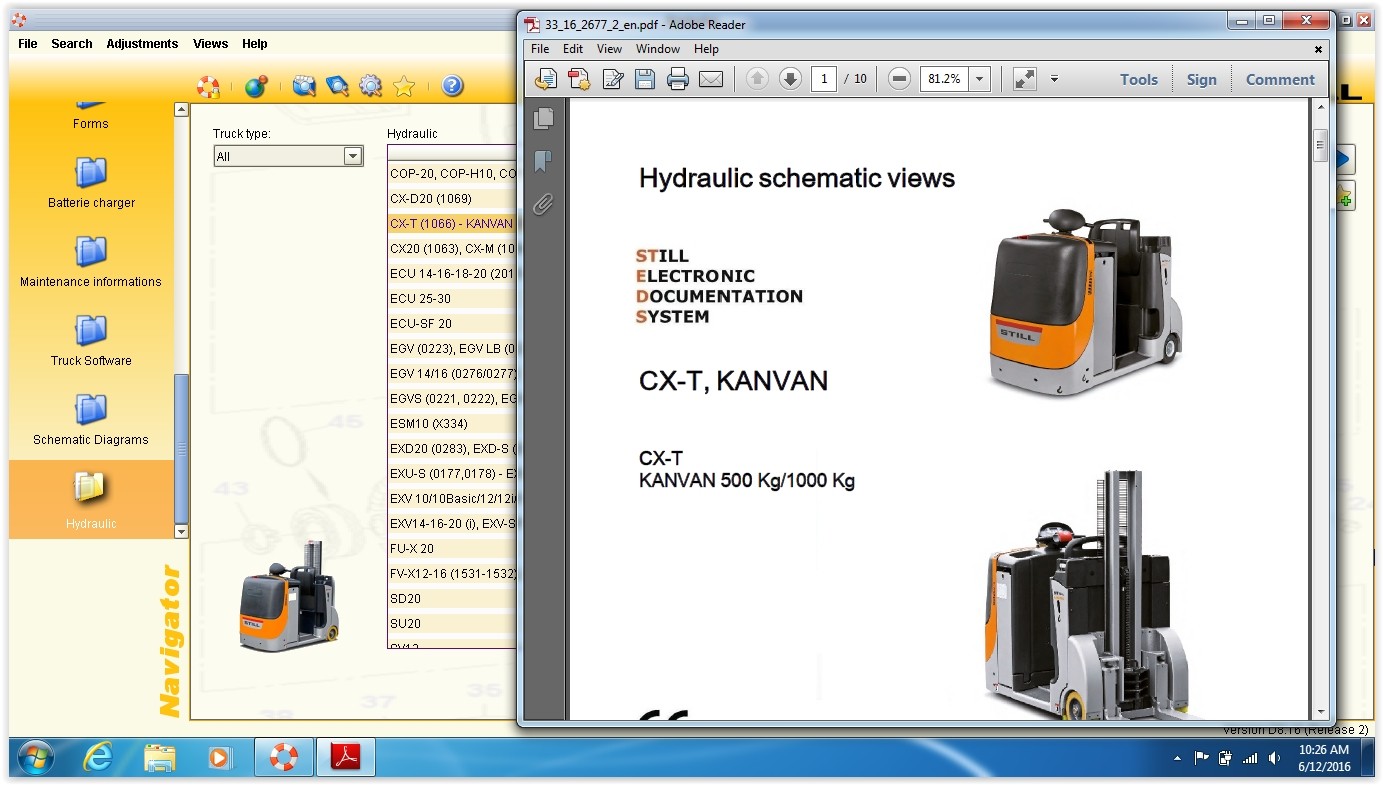Click the Save floppy disk icon
This screenshot has width=1383, height=785.
click(x=645, y=80)
